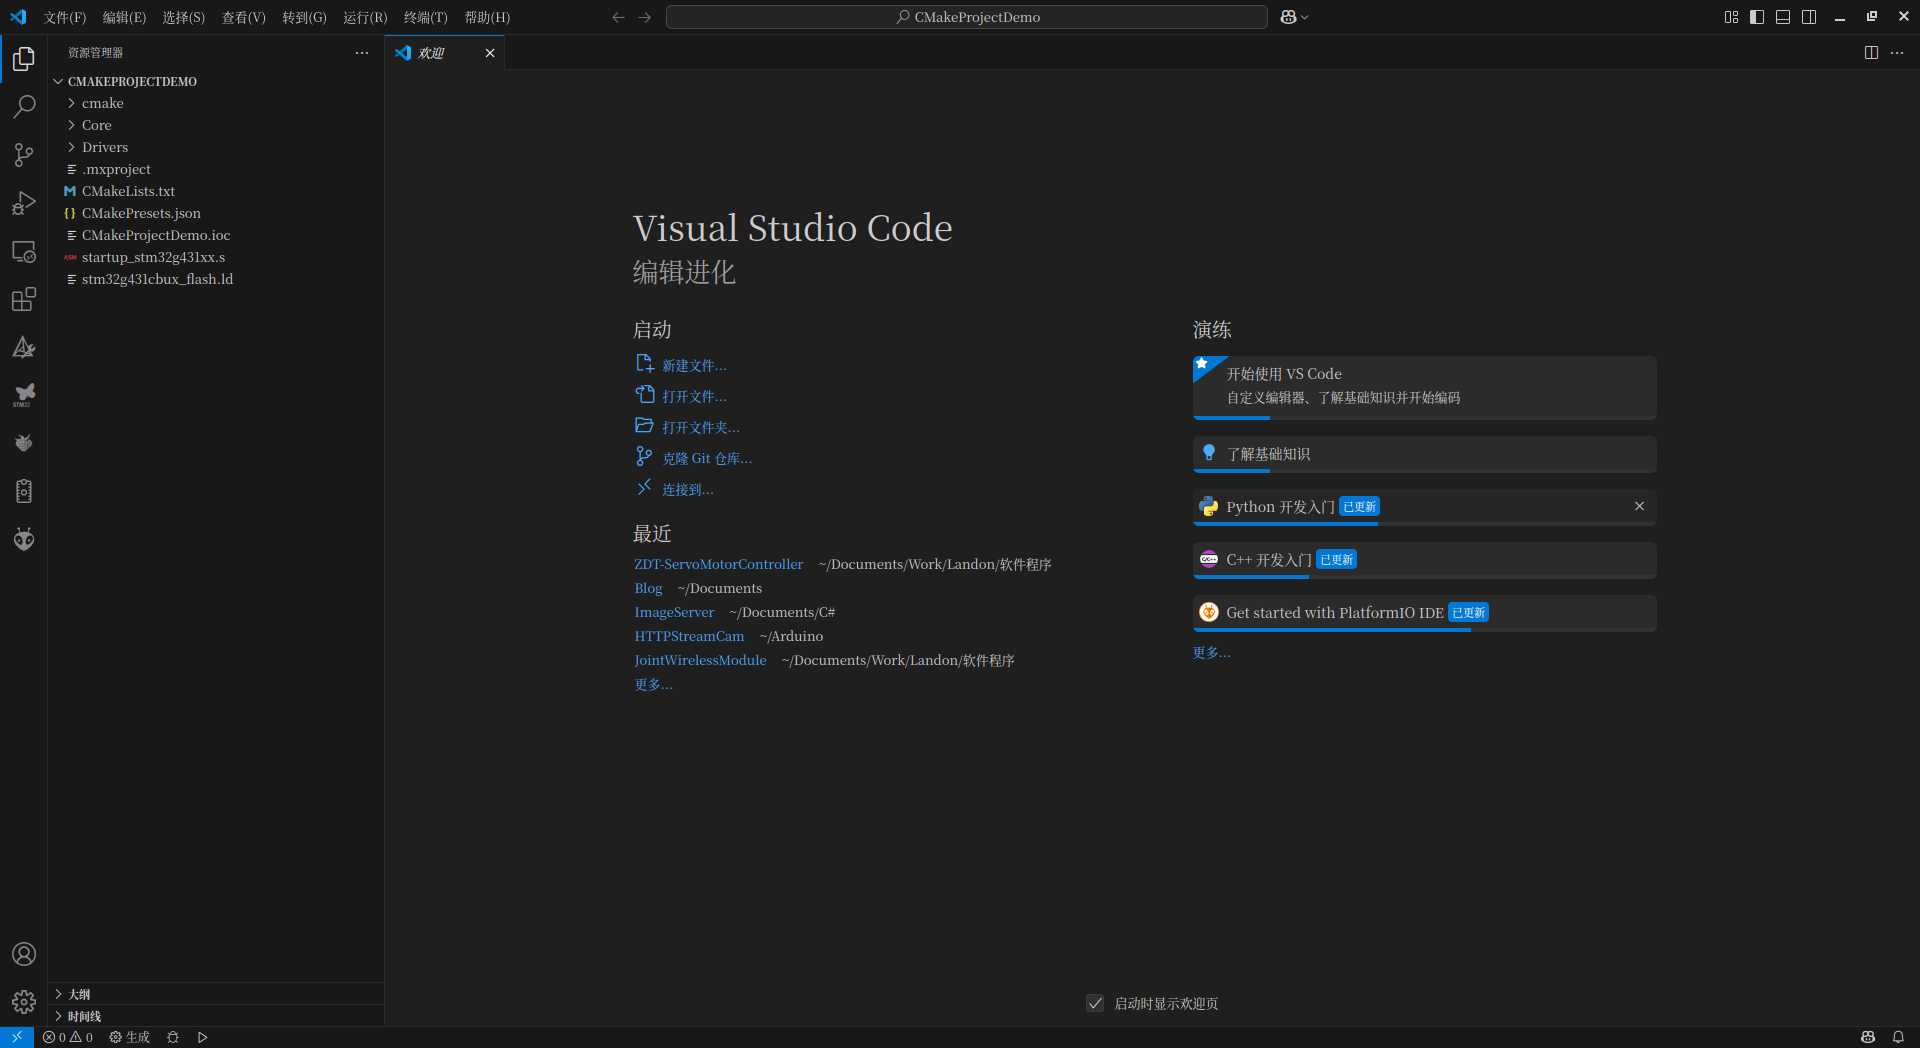
Task: Go forward with the navigation arrow
Action: [645, 17]
